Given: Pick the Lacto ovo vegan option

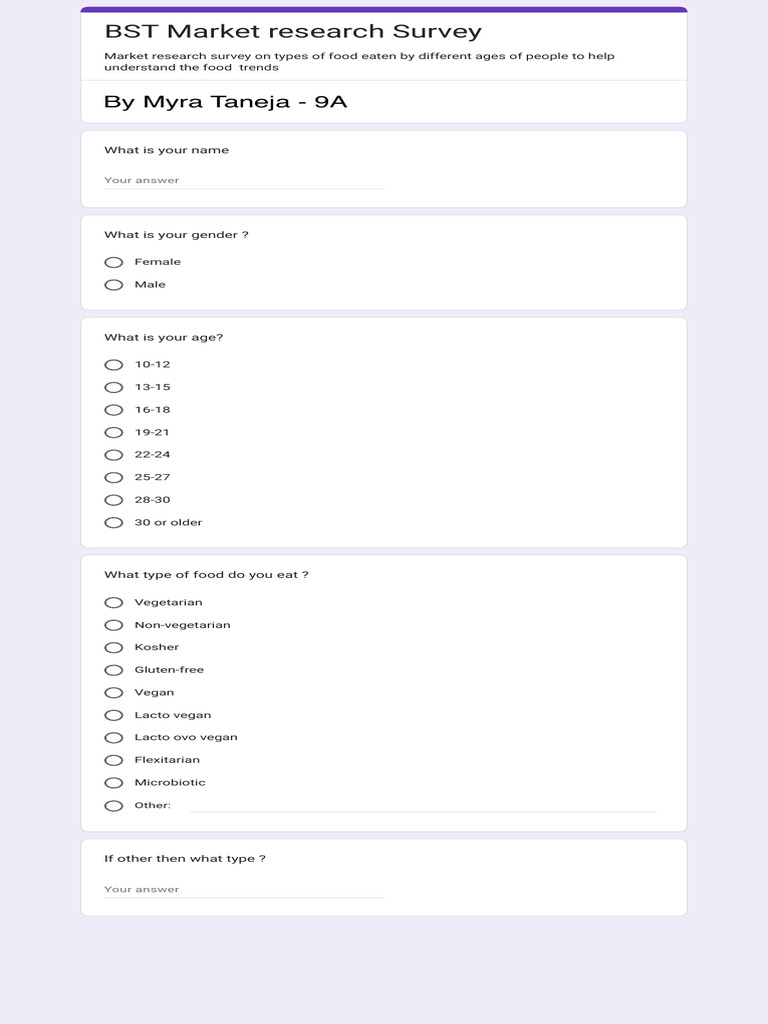Looking at the screenshot, I should click(114, 738).
